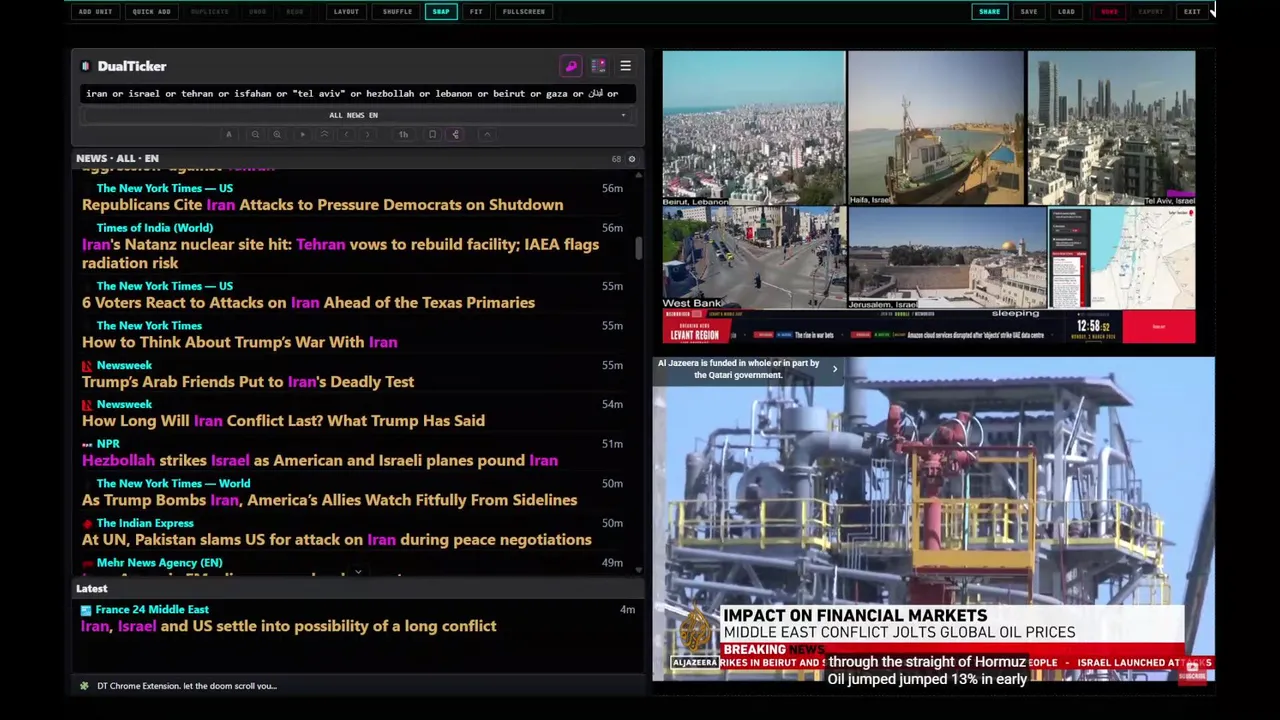Click the font size 'A' icon
Screen dimensions: 1280x720
pyautogui.click(x=229, y=134)
